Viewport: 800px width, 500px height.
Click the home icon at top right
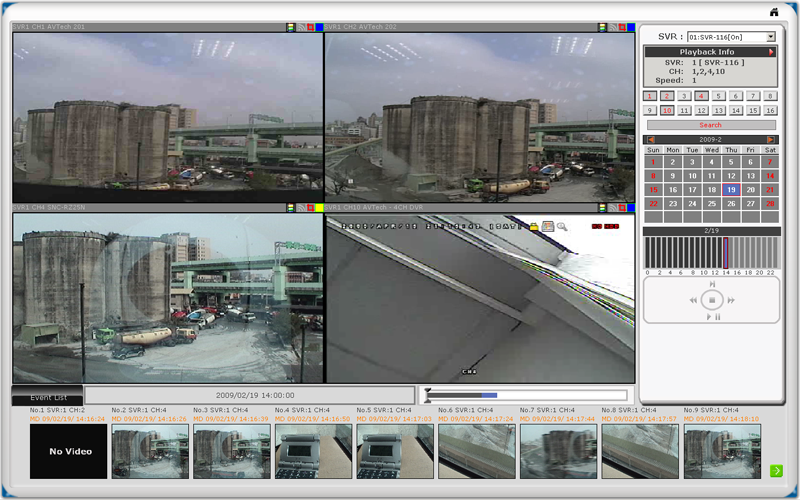pyautogui.click(x=774, y=11)
